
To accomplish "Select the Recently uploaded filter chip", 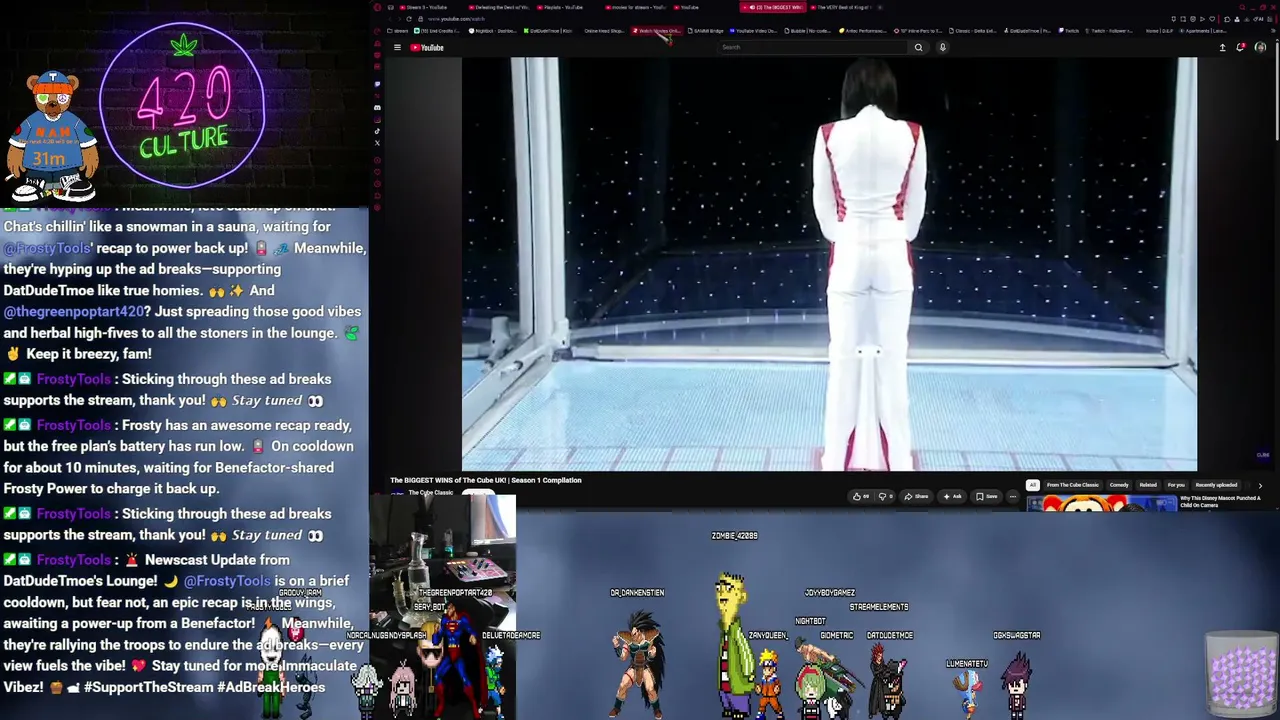I will tap(1216, 485).
